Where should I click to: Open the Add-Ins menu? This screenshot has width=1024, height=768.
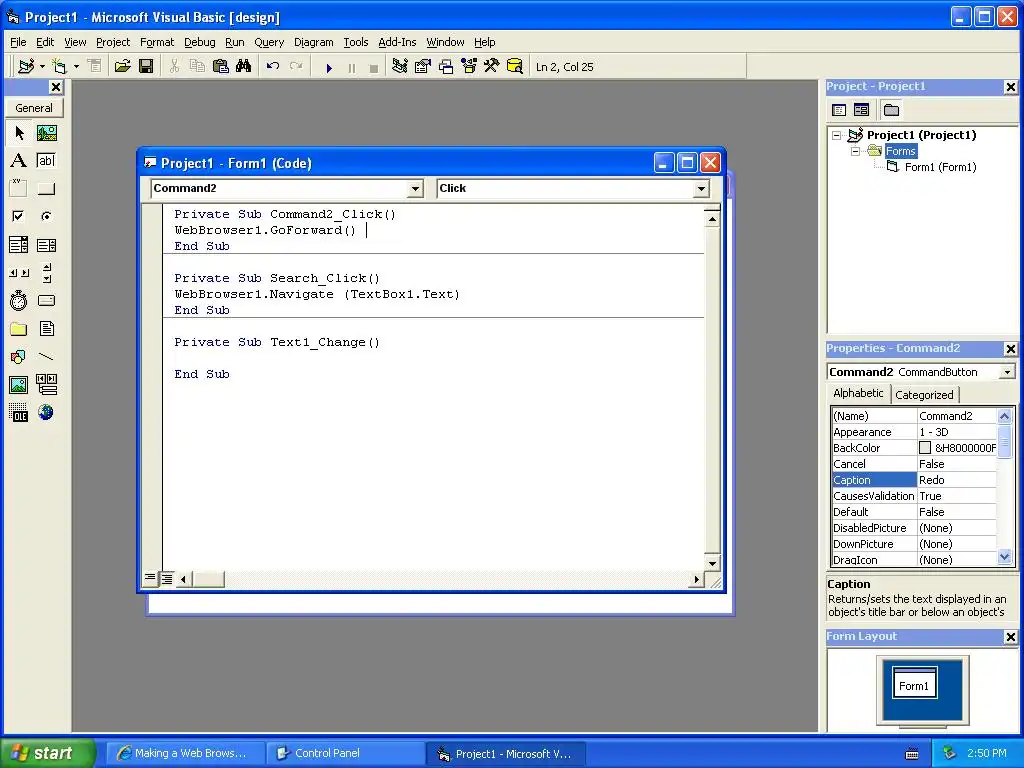(x=397, y=42)
